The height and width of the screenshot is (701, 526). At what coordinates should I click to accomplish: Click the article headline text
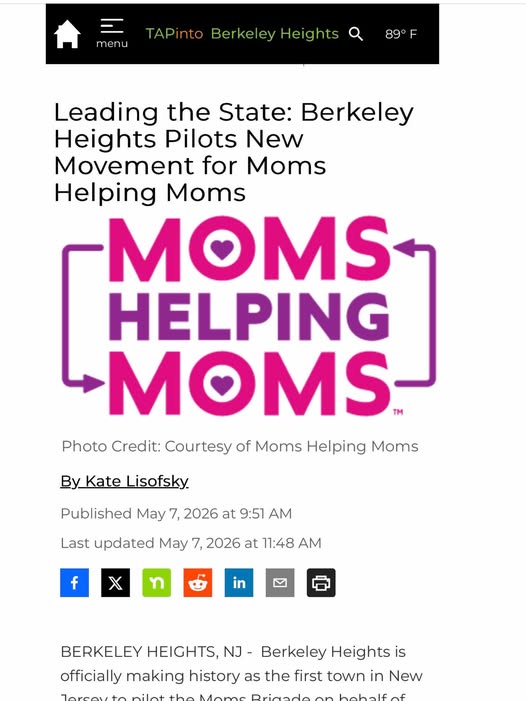[x=234, y=152]
